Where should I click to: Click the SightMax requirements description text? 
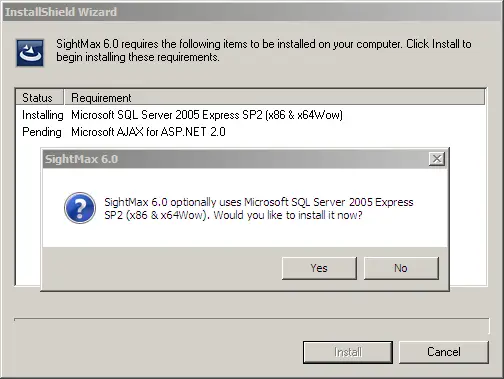pyautogui.click(x=264, y=50)
